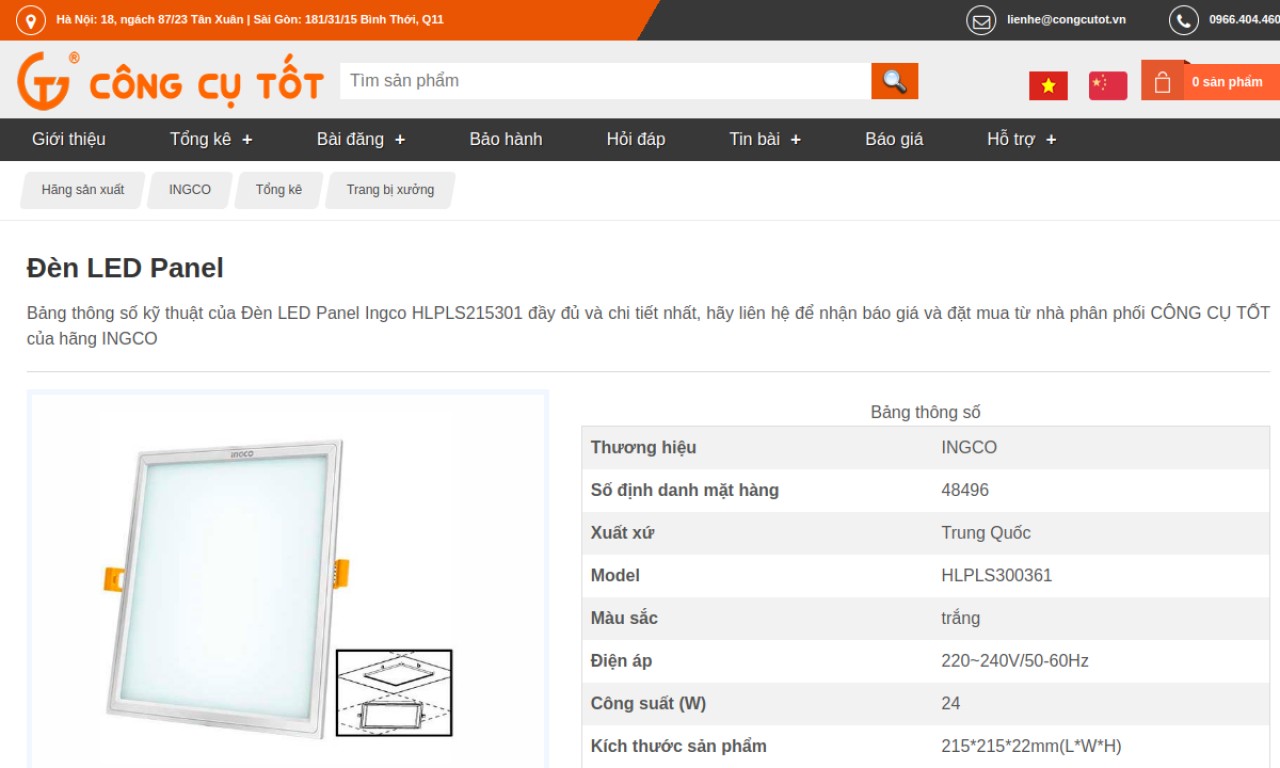The height and width of the screenshot is (768, 1280).
Task: Go to 'Tổng kê' breadcrumb
Action: click(x=279, y=190)
